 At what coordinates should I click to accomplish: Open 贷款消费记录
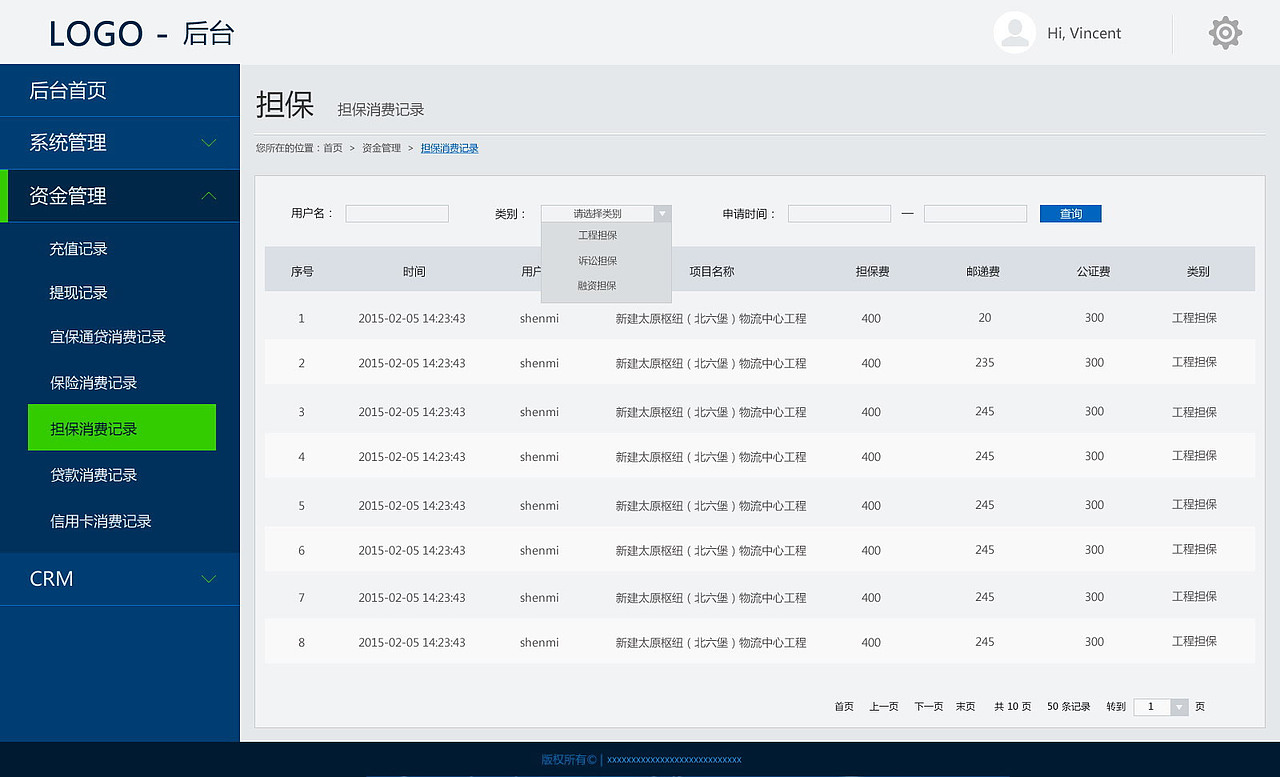(93, 475)
